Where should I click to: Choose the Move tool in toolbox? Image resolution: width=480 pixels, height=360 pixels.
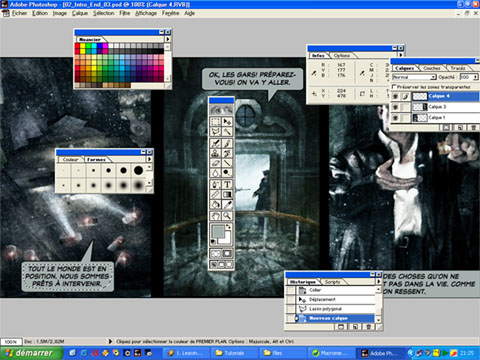[227, 122]
